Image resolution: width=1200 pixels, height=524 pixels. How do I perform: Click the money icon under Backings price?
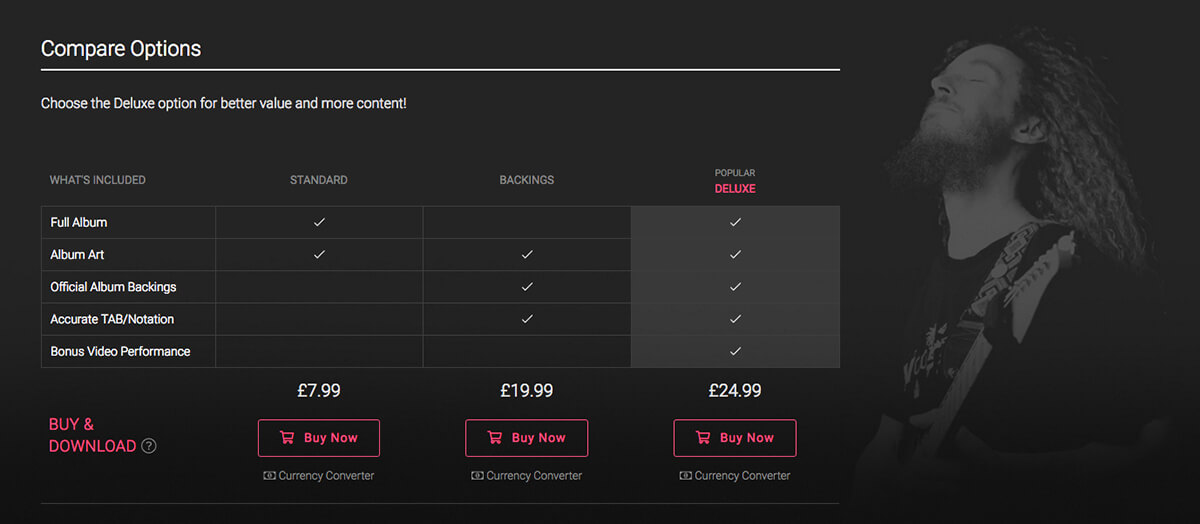pos(477,476)
